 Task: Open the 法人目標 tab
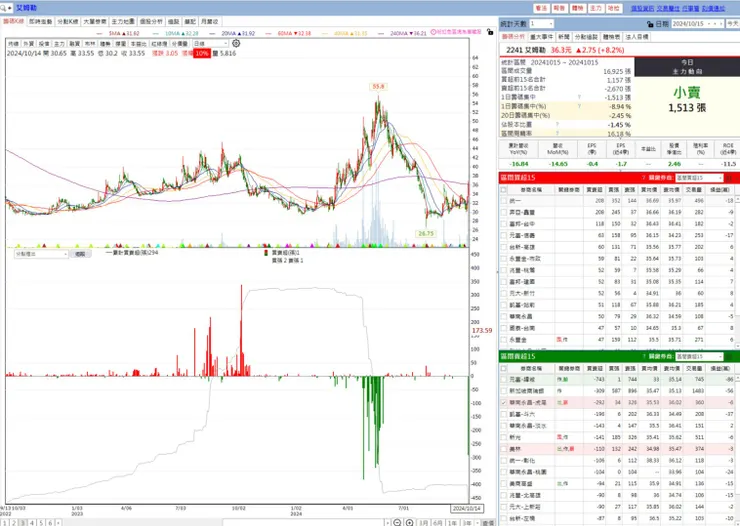[637, 37]
